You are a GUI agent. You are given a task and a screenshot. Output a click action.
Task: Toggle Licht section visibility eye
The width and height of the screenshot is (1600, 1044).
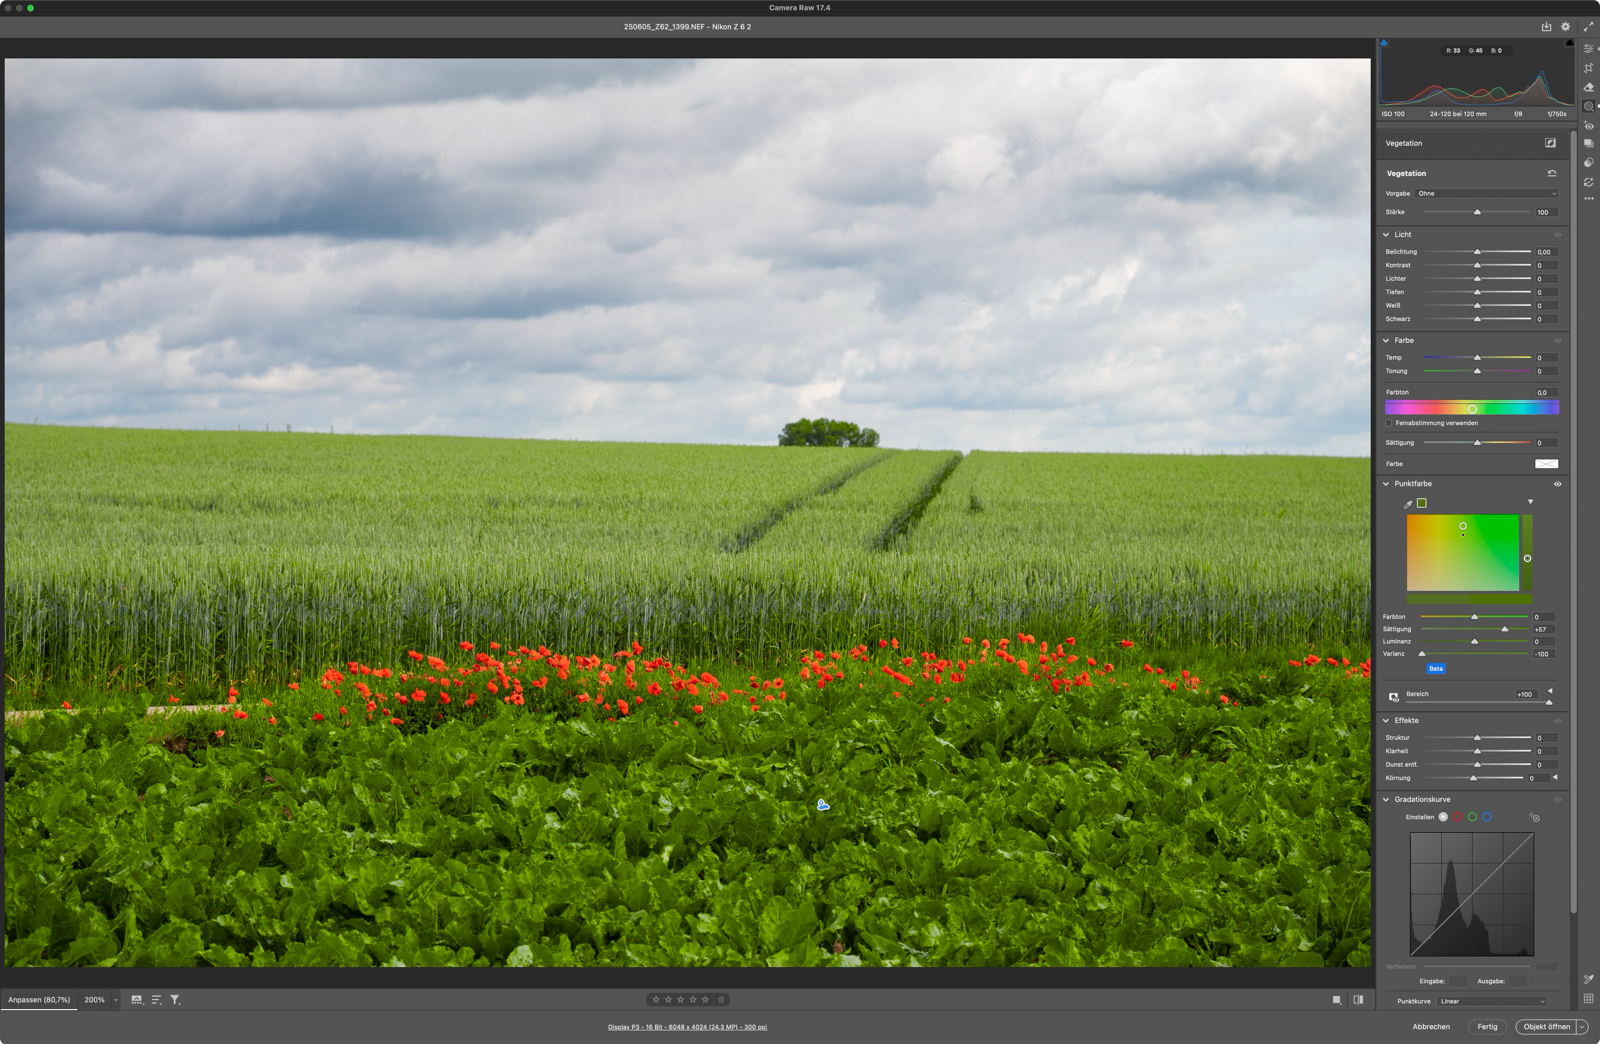point(1557,235)
